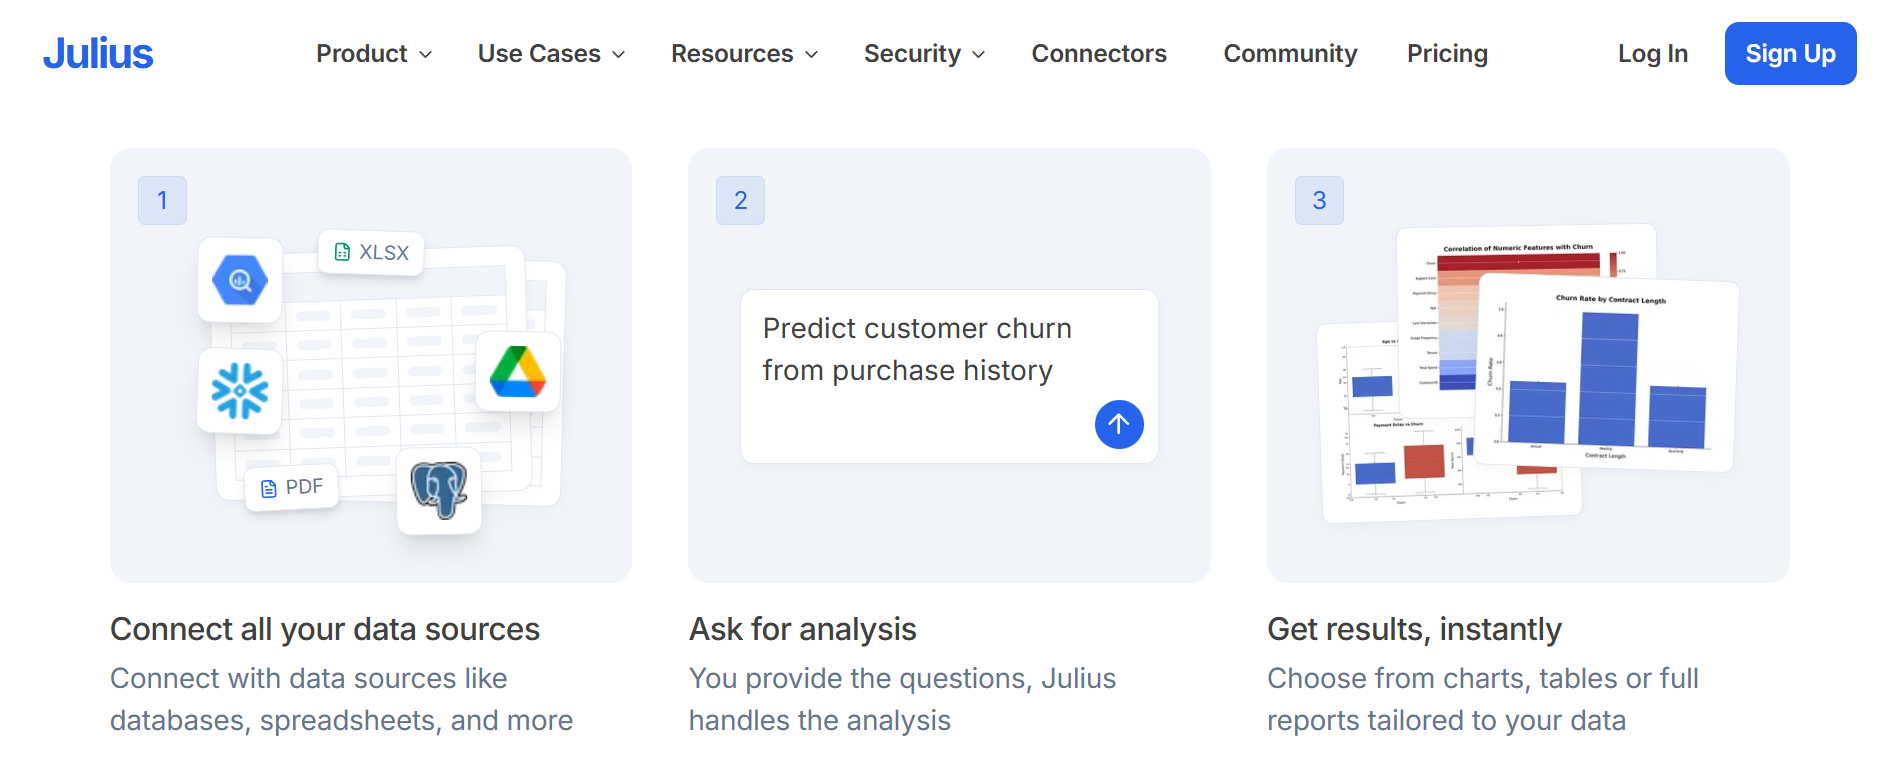Click the Julius logo
The height and width of the screenshot is (779, 1894).
click(x=98, y=53)
